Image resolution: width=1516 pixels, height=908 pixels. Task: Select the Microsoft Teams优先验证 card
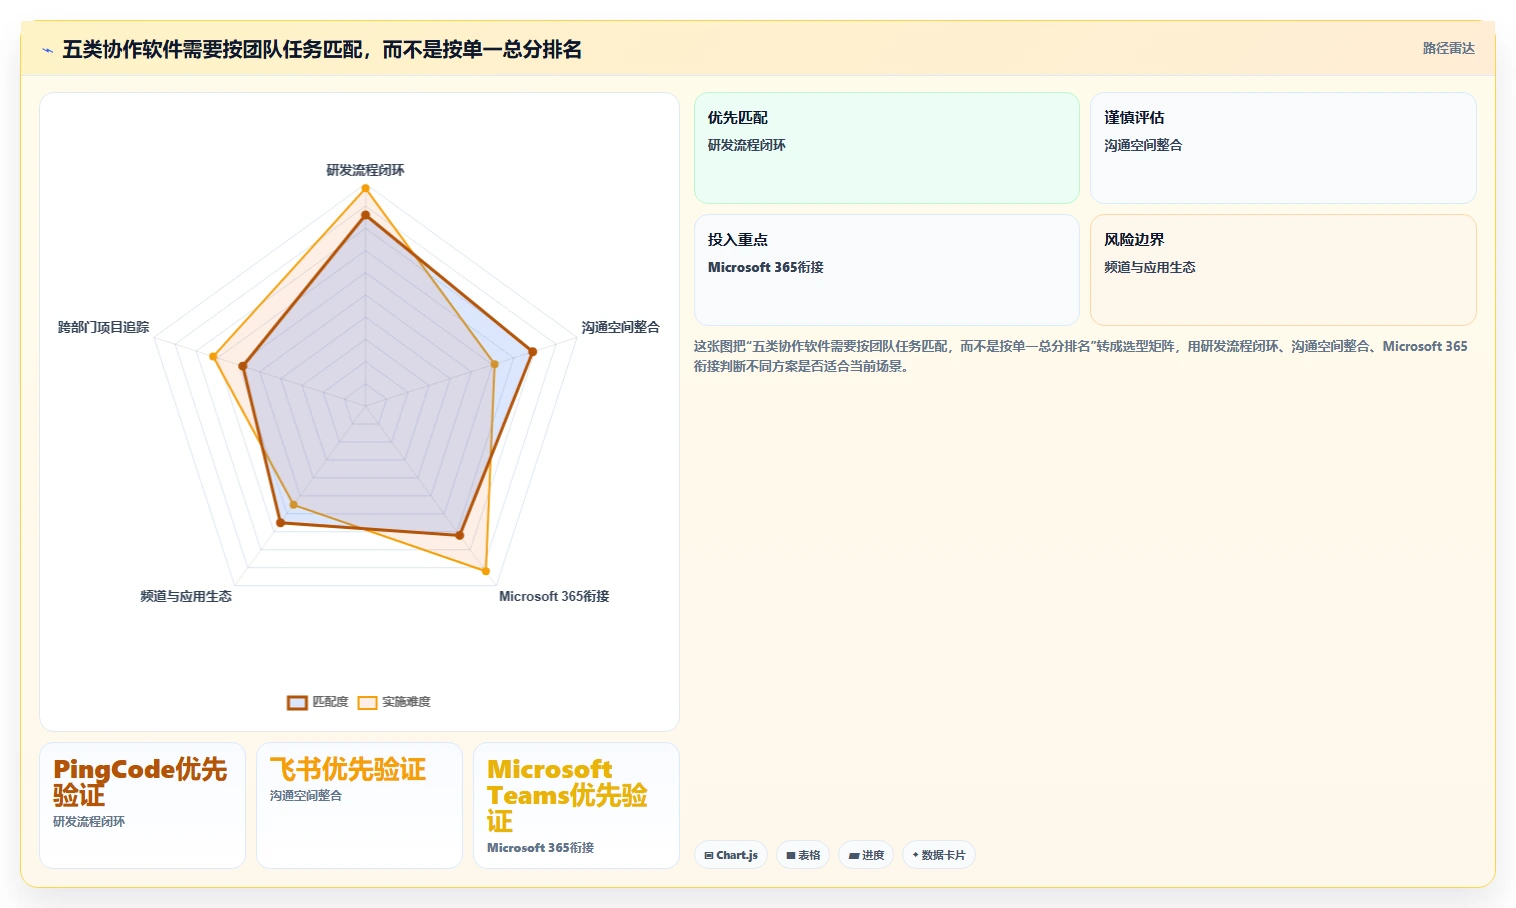coord(576,805)
